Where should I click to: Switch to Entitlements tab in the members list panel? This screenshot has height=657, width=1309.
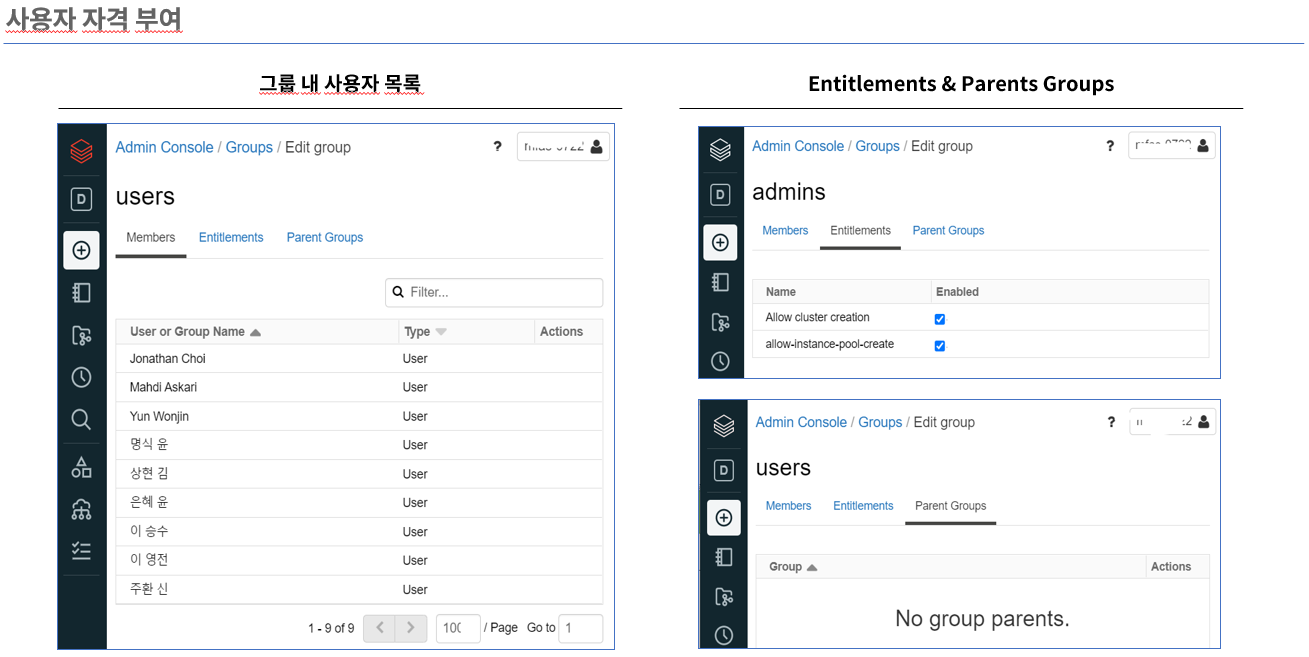coord(231,238)
